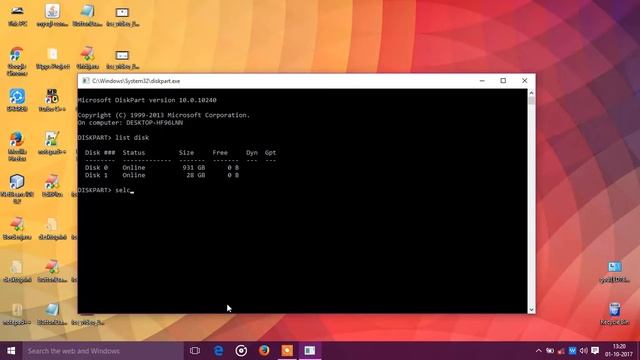Click the network status tray icon
This screenshot has width=640, height=360.
click(561, 351)
